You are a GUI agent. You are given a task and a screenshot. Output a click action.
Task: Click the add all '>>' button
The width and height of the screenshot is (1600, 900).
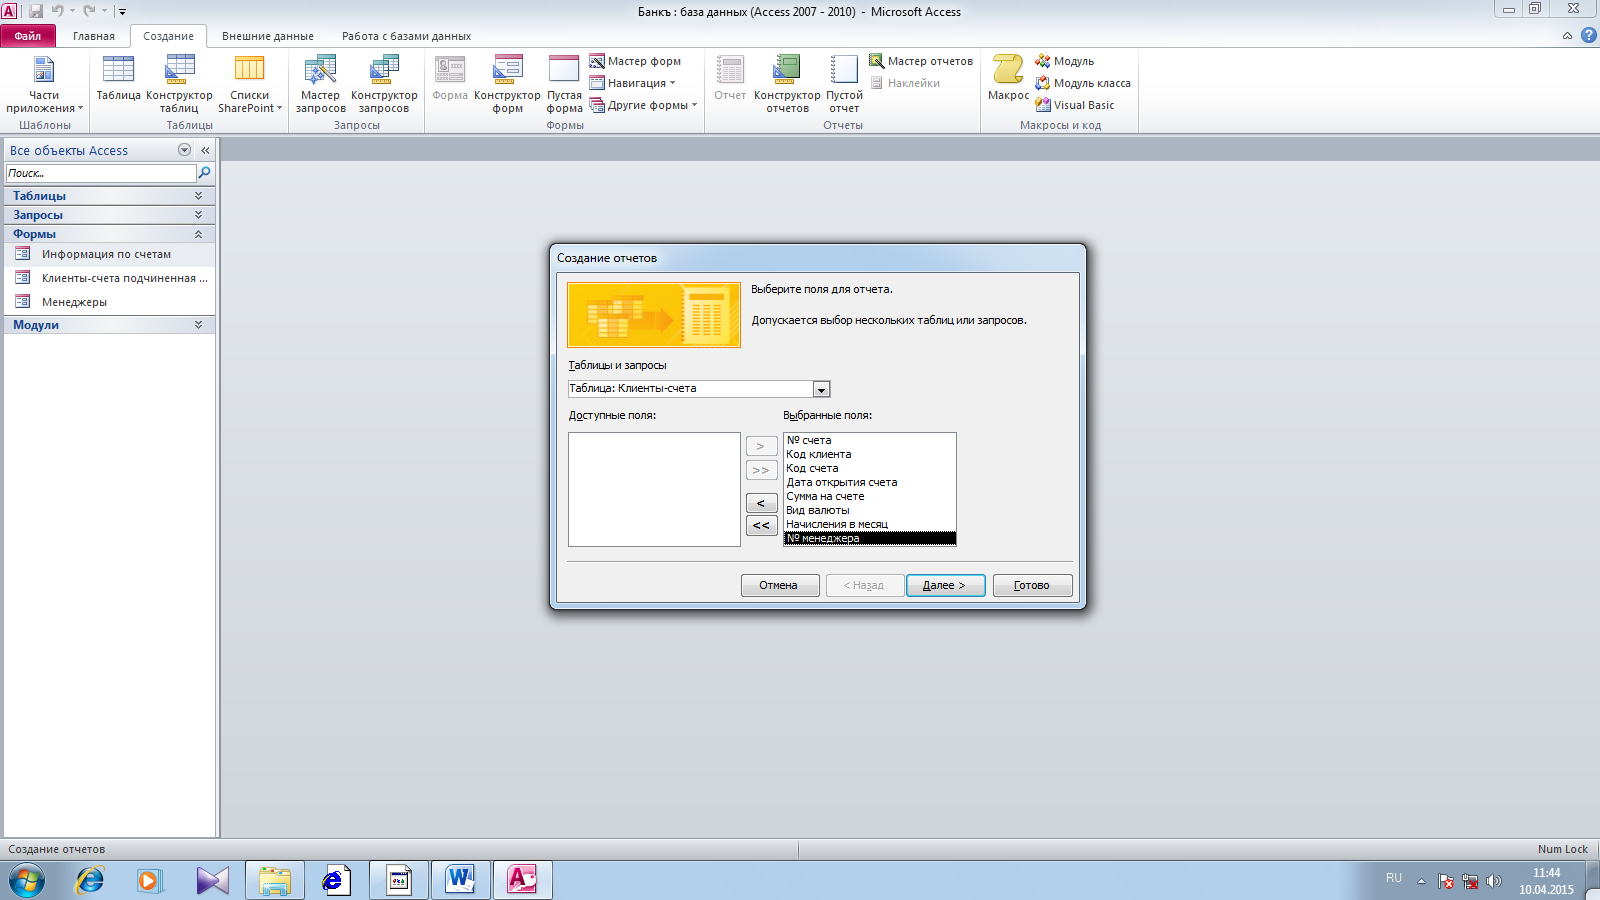pos(761,470)
